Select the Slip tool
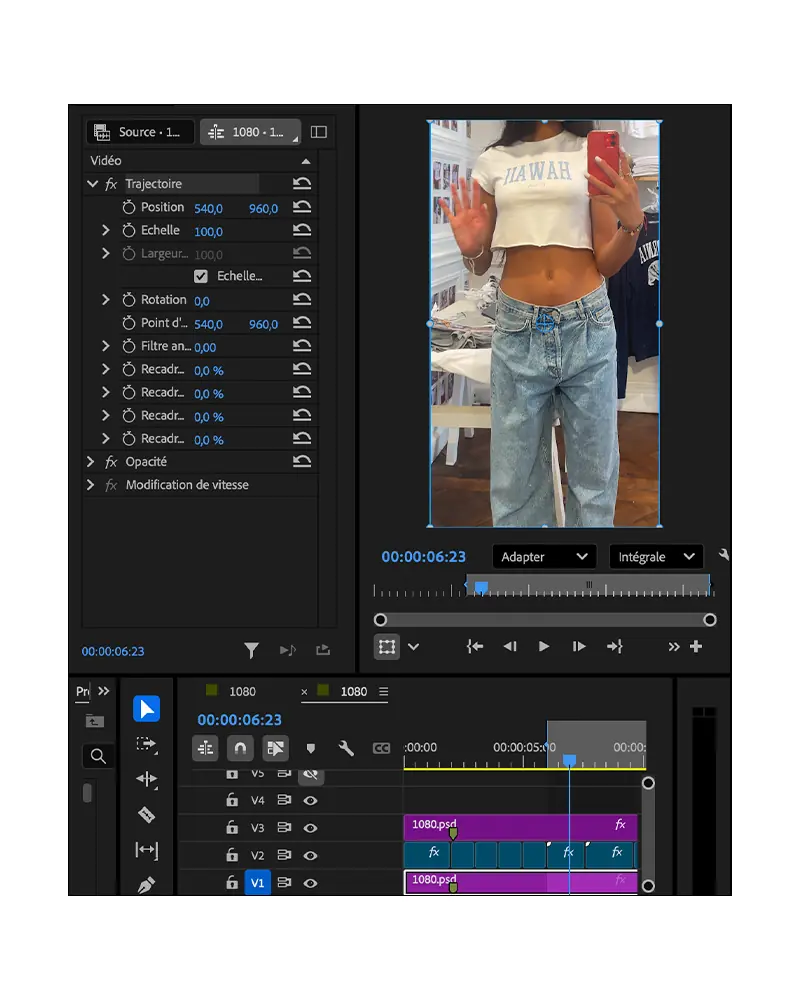Image resolution: width=800 pixels, height=1000 pixels. pyautogui.click(x=146, y=849)
